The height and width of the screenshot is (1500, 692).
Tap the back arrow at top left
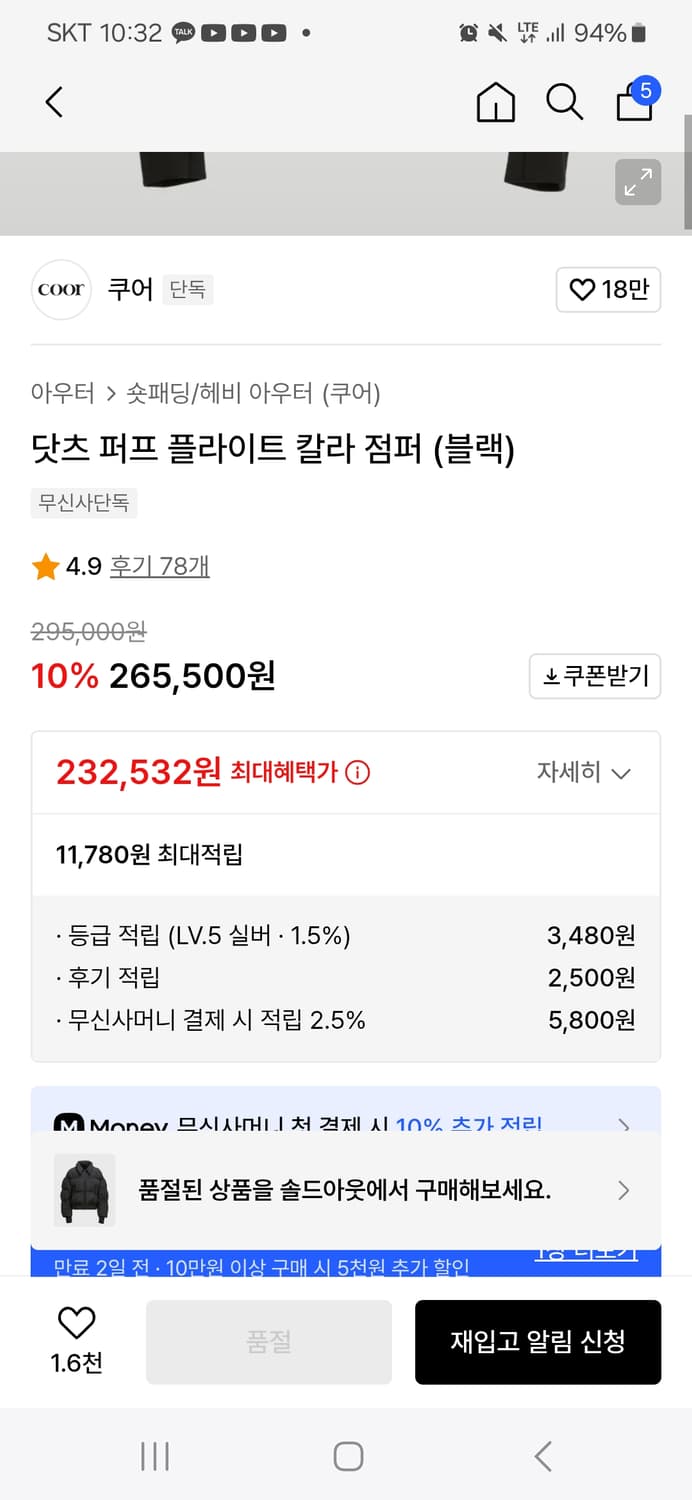pos(53,102)
